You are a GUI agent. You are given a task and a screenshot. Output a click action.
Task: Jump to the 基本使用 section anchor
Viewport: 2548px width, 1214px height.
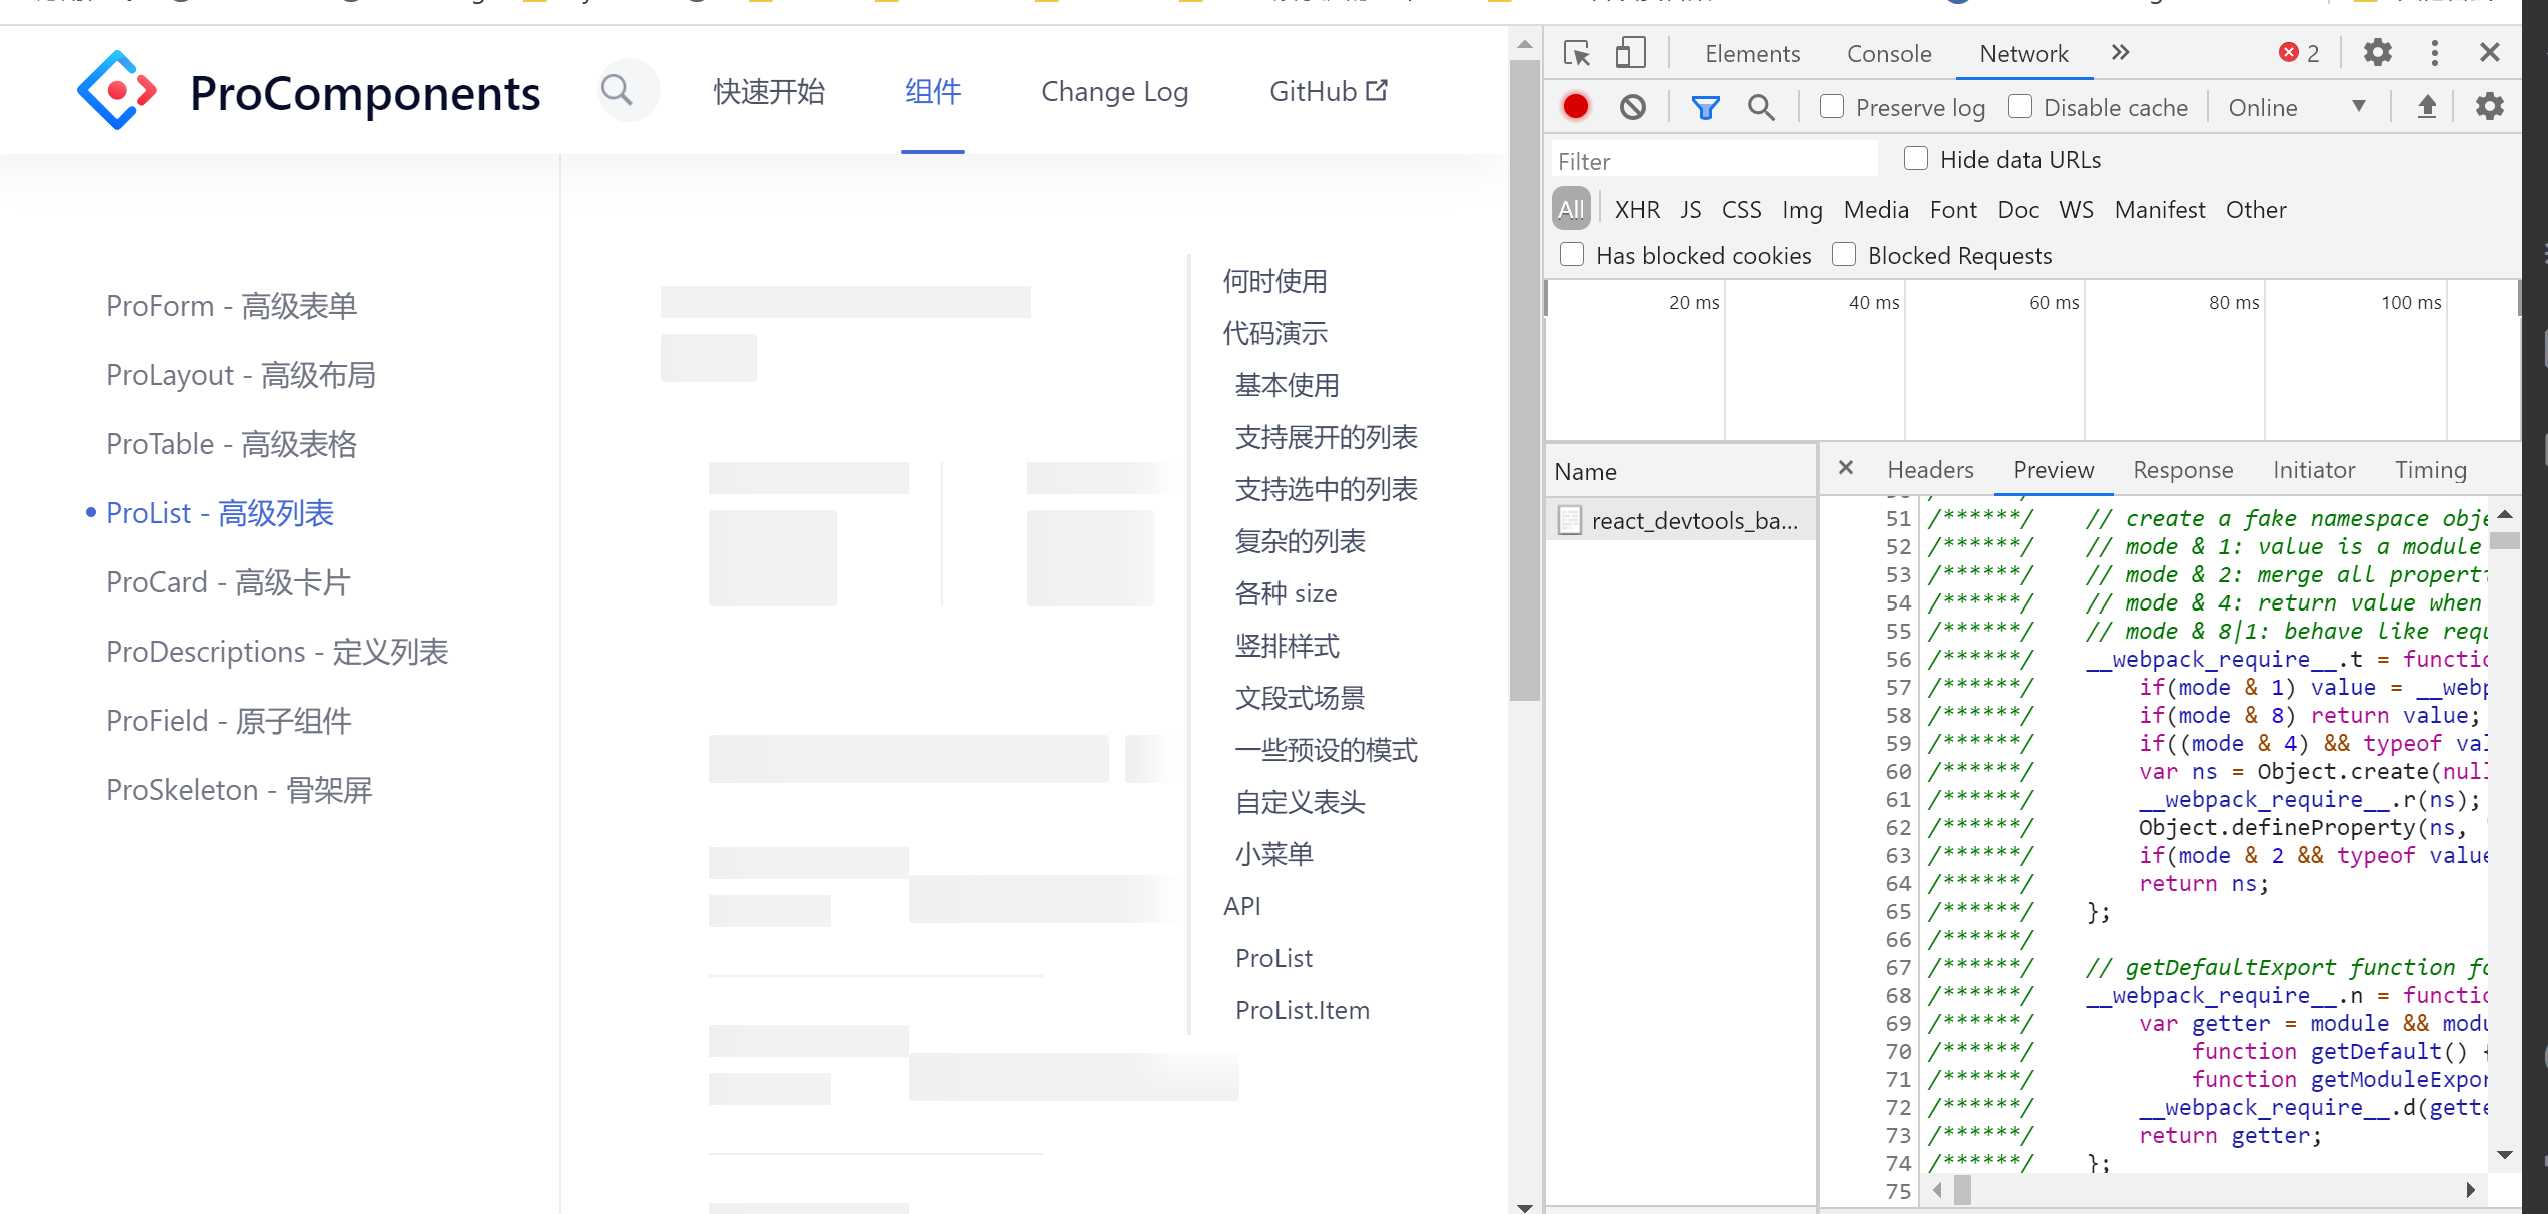coord(1286,385)
